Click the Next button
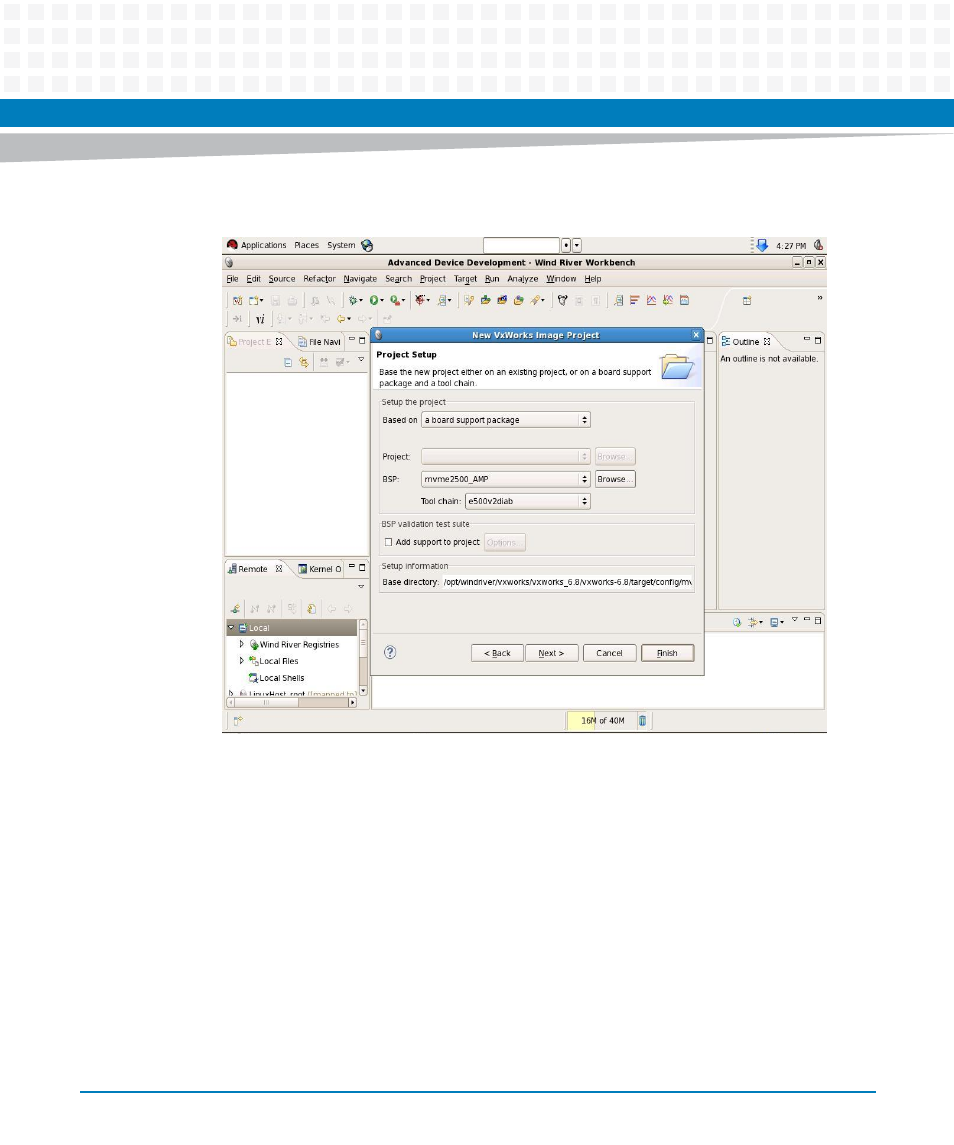 click(552, 653)
